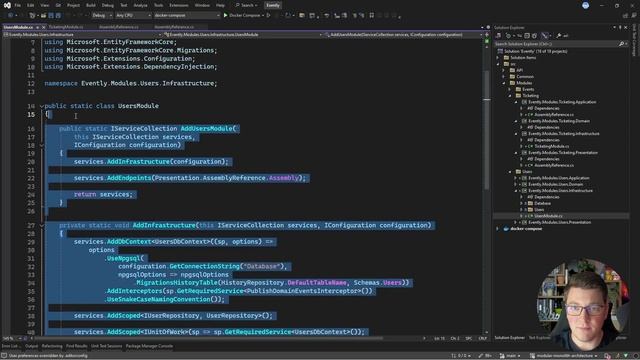Click Solution Explorer home view icon

(498, 36)
